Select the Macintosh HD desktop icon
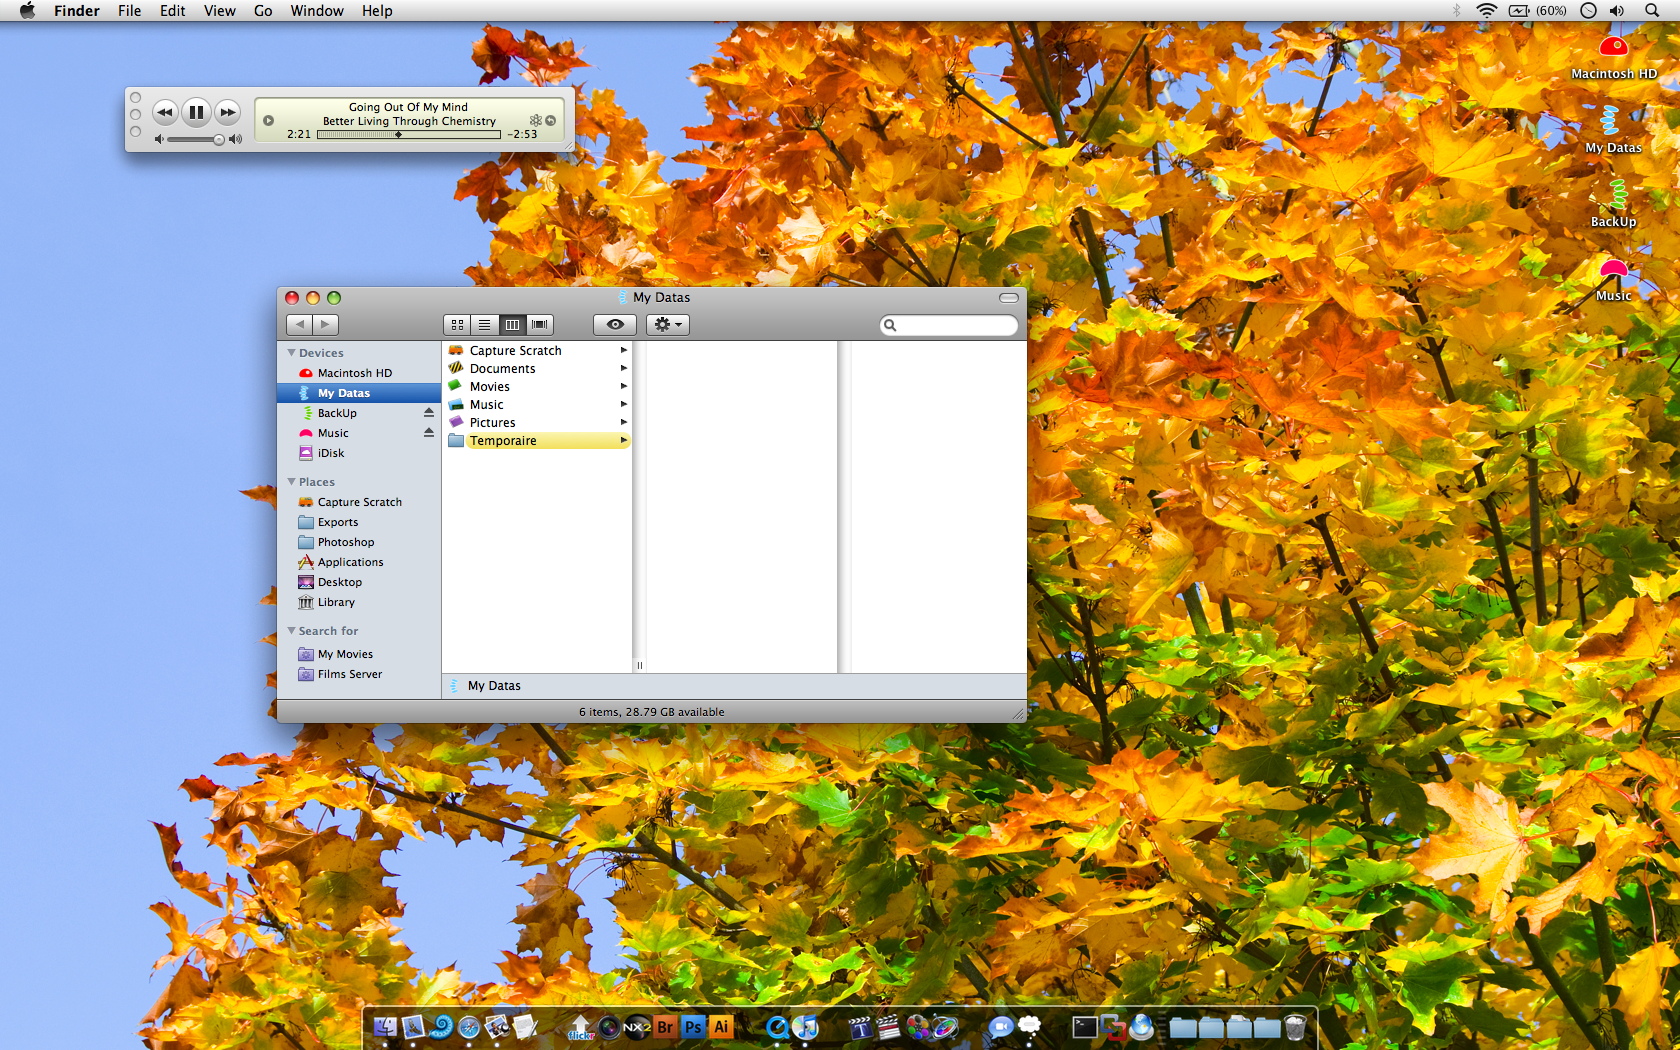Viewport: 1680px width, 1050px height. pos(1613,56)
